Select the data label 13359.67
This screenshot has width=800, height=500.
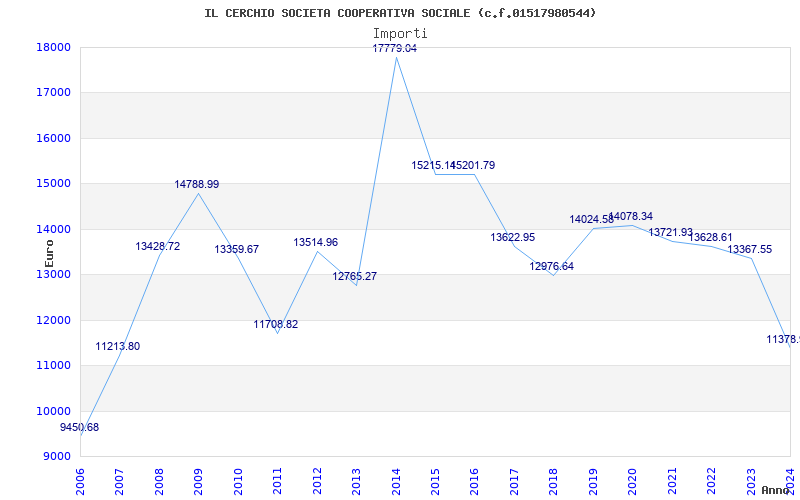237,249
